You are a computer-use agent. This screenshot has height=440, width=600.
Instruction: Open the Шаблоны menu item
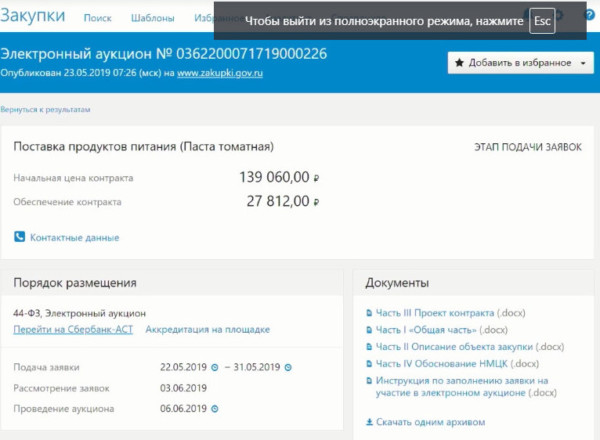click(x=154, y=18)
